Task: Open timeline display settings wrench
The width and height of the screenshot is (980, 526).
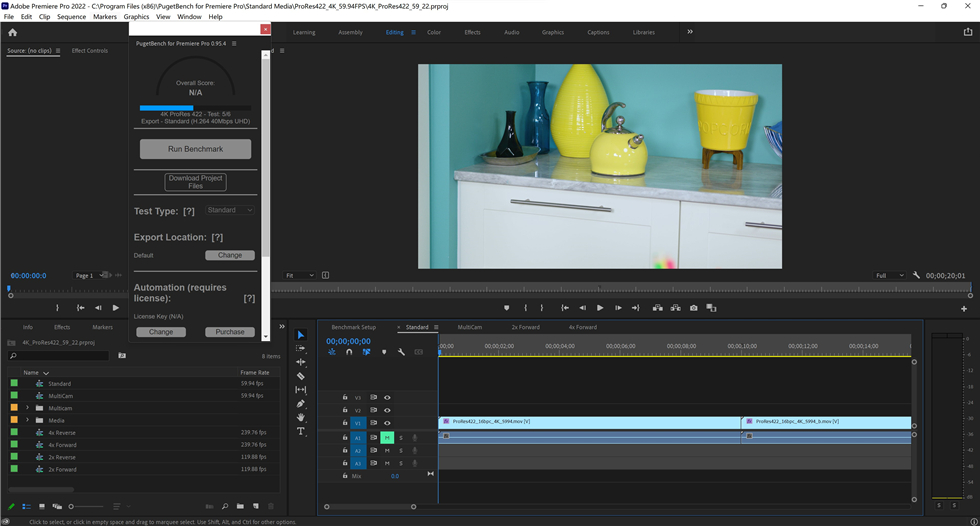Action: (401, 352)
